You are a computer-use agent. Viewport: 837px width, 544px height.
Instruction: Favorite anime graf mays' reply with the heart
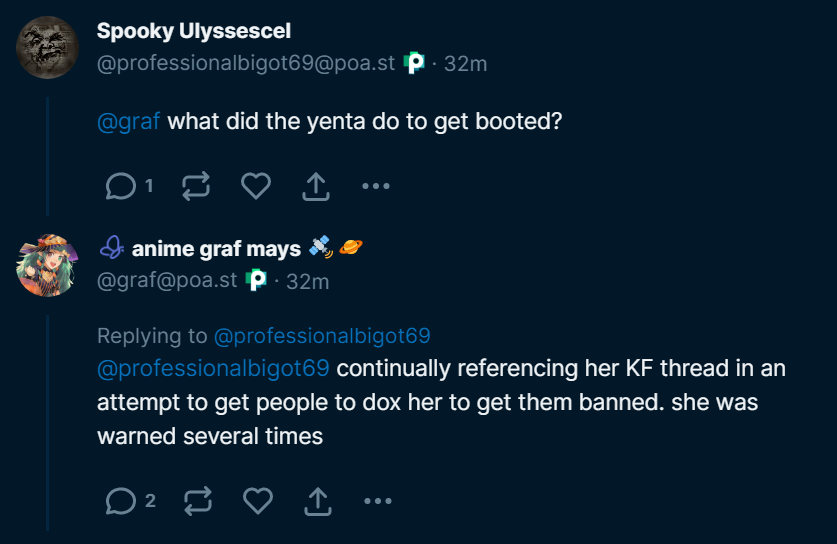tap(258, 500)
